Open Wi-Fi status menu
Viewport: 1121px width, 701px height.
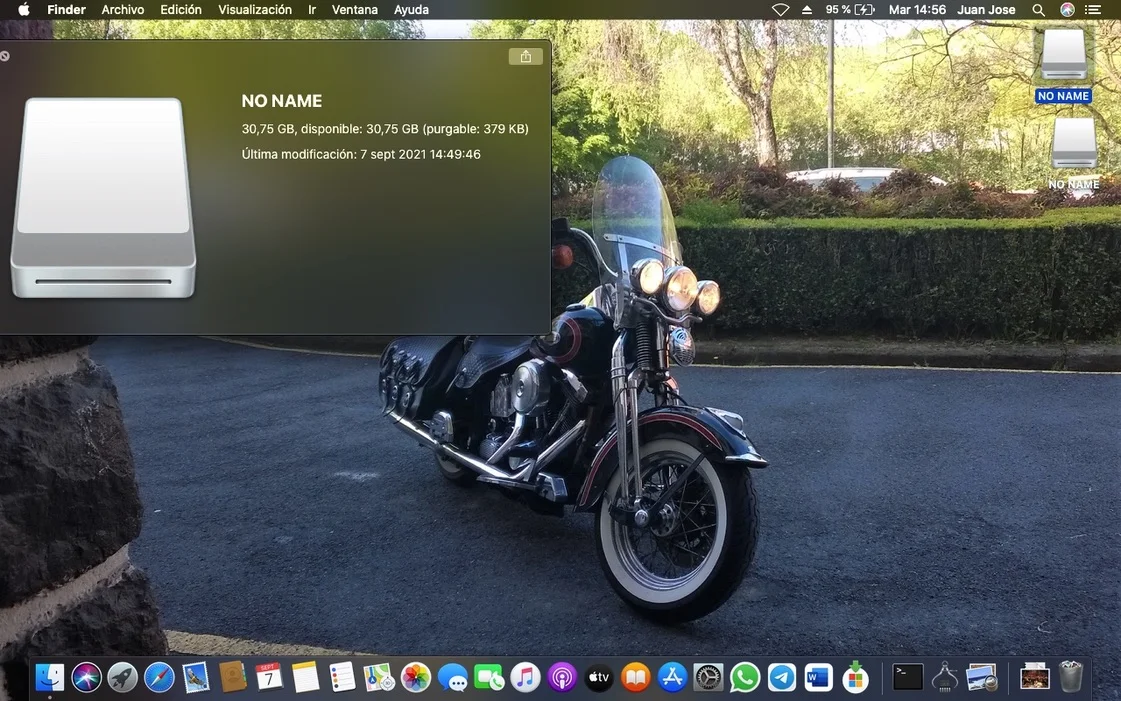tap(780, 9)
